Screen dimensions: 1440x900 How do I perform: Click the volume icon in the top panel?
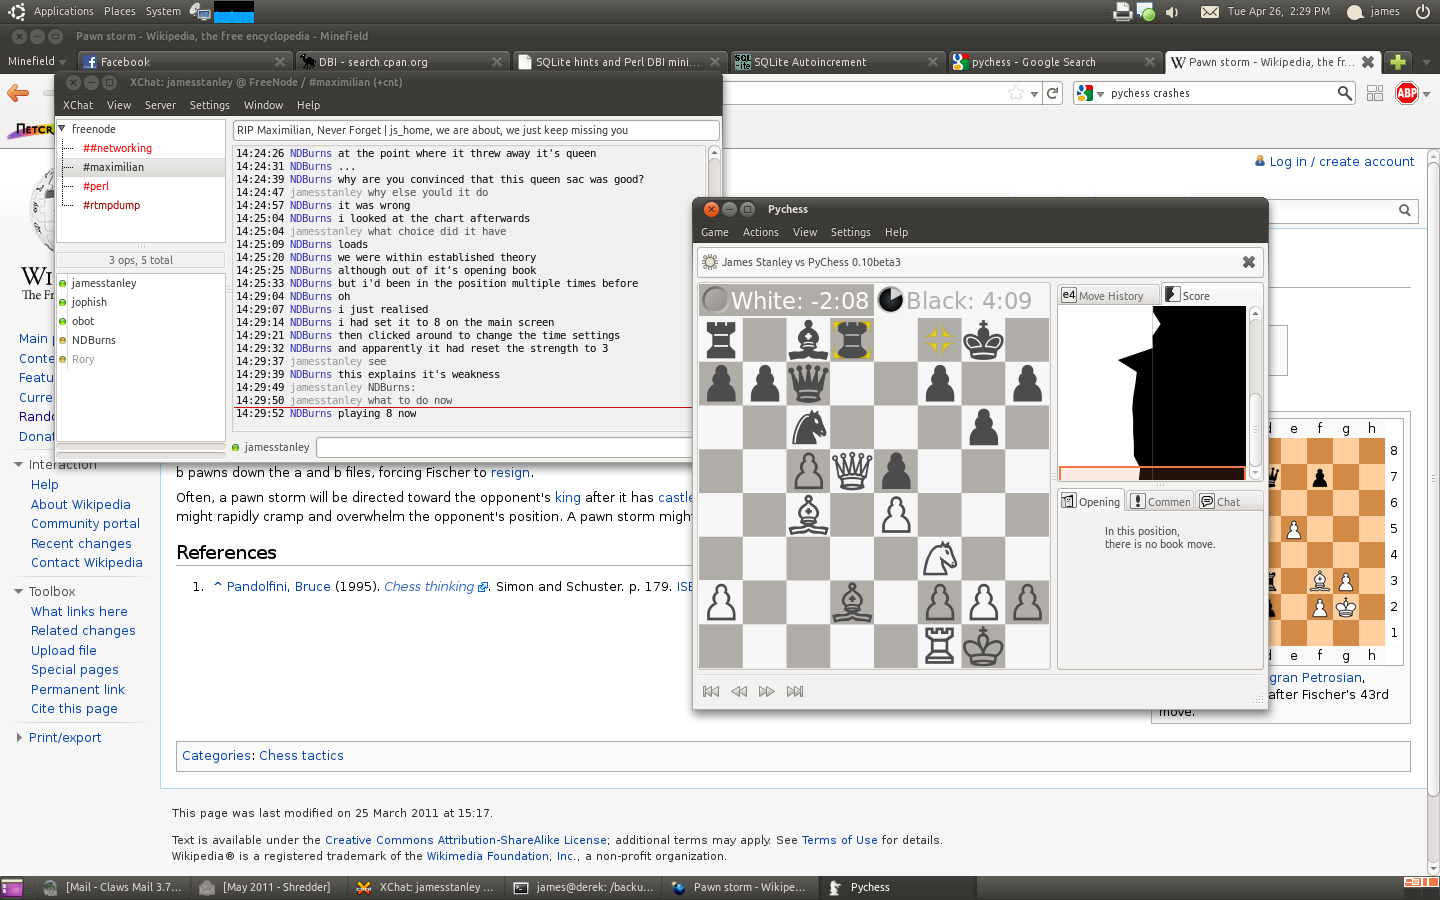tap(1172, 12)
